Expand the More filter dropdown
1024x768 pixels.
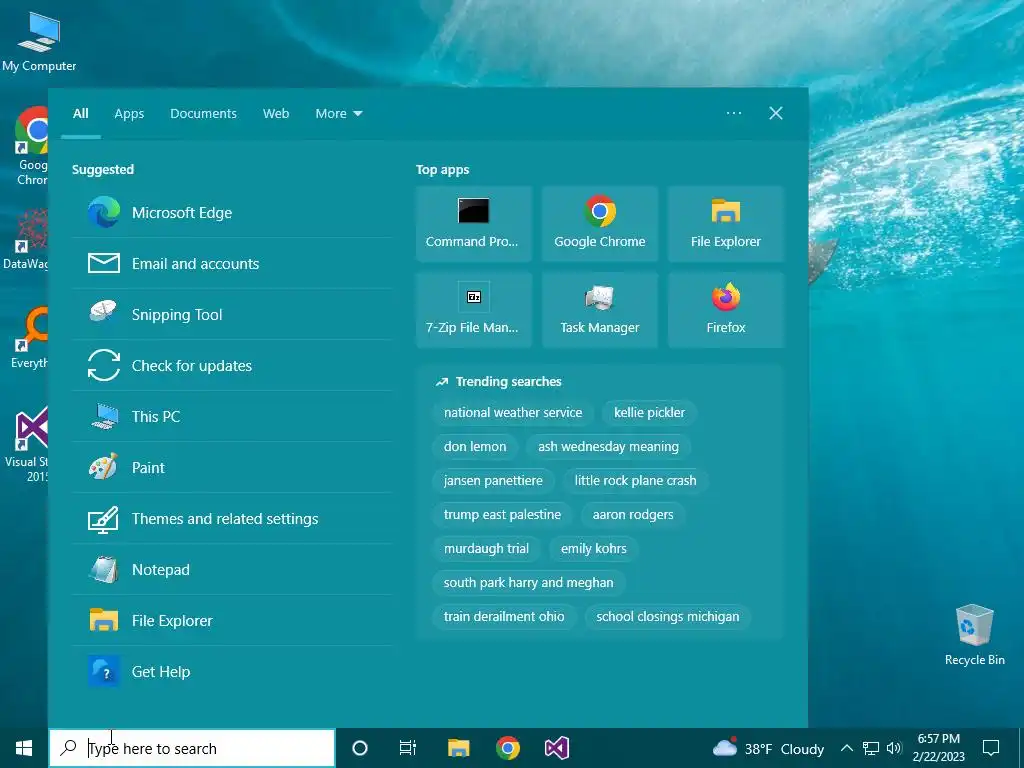pos(338,114)
